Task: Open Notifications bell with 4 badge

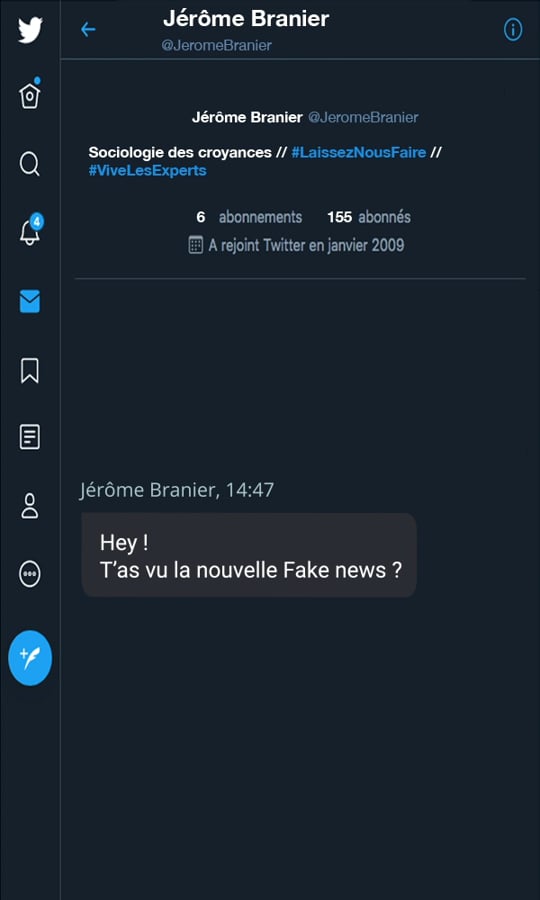Action: 30,231
